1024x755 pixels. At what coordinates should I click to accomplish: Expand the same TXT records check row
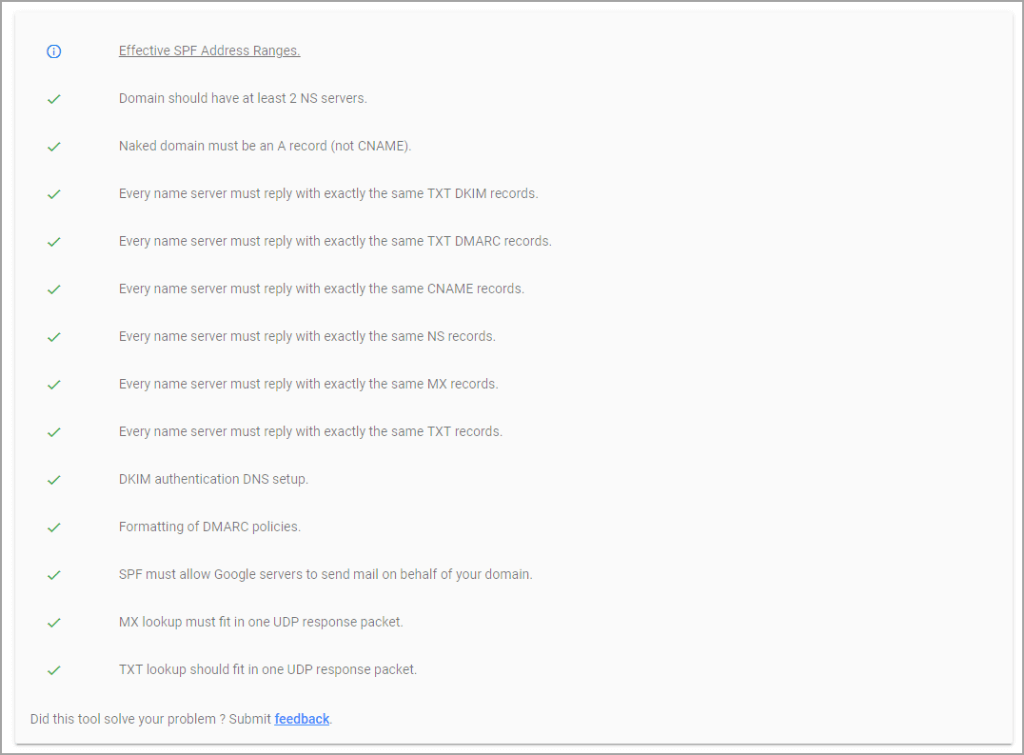(310, 432)
